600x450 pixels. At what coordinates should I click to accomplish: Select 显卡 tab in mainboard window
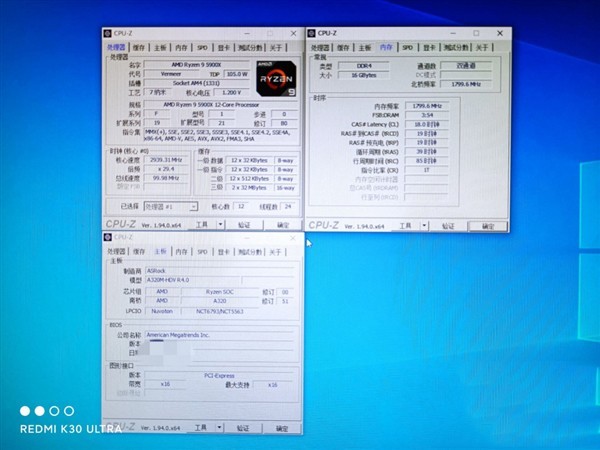tap(224, 251)
